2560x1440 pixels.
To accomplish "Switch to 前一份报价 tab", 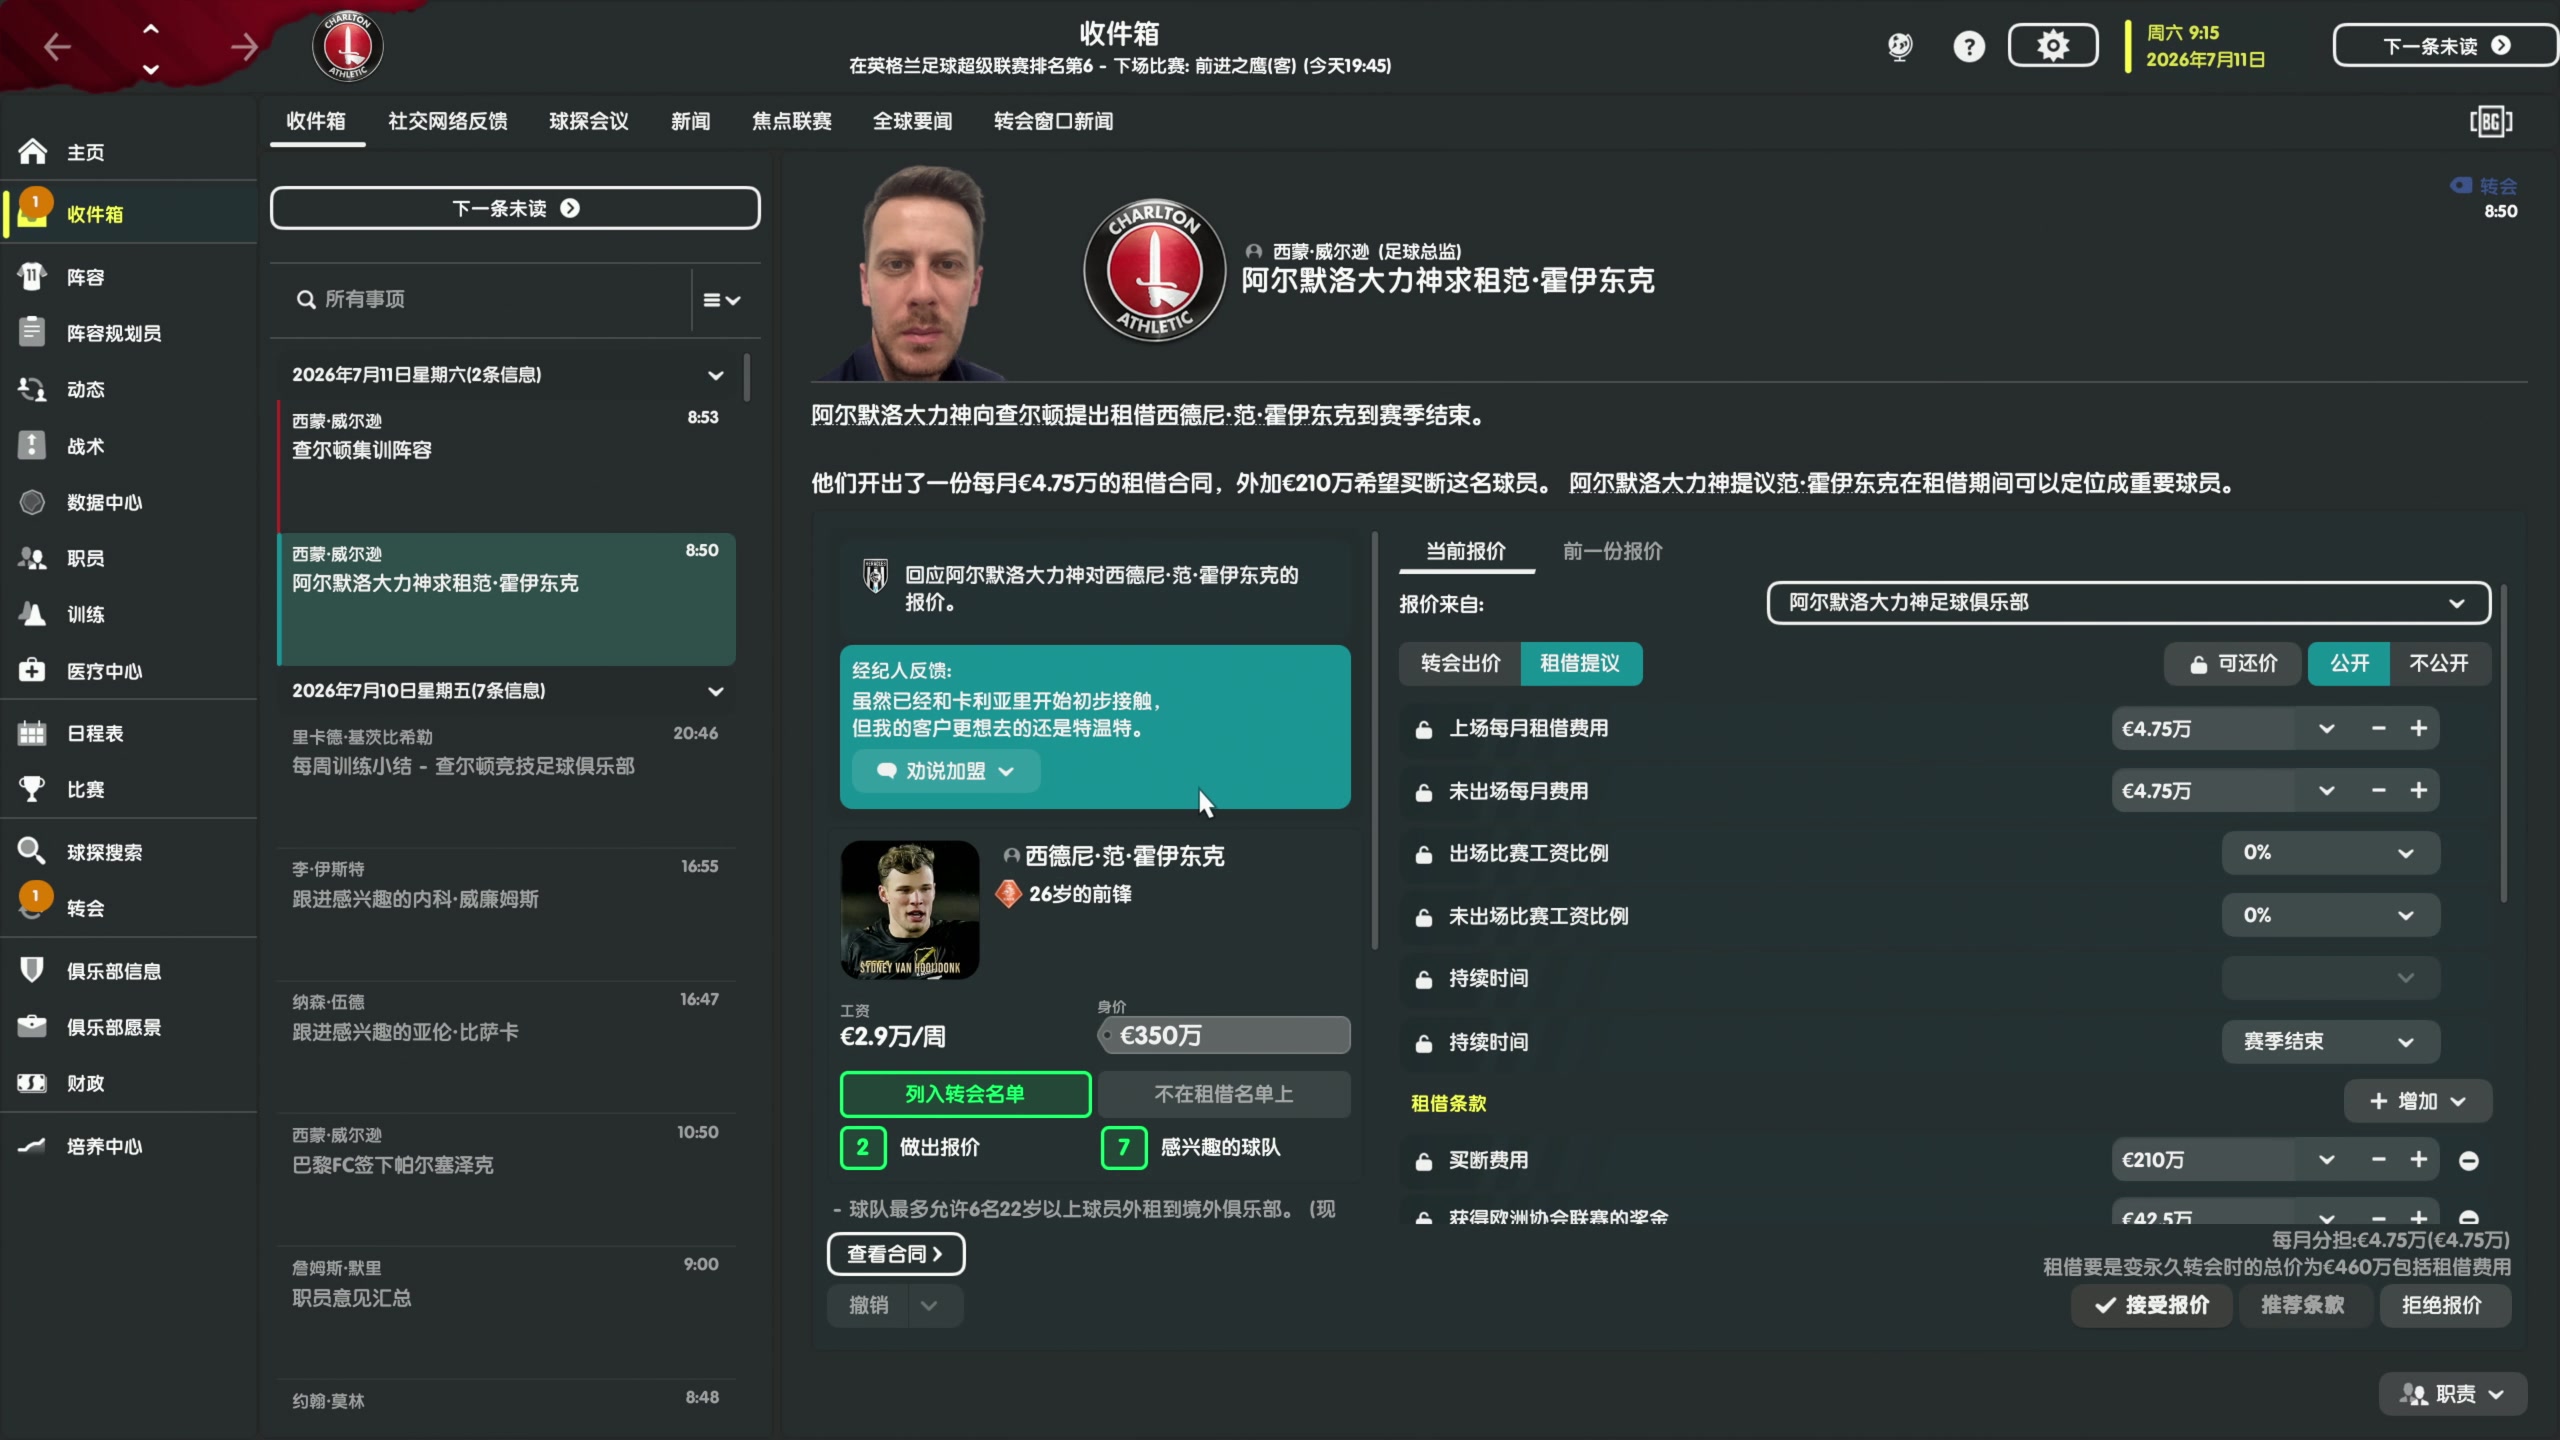I will [x=1612, y=551].
